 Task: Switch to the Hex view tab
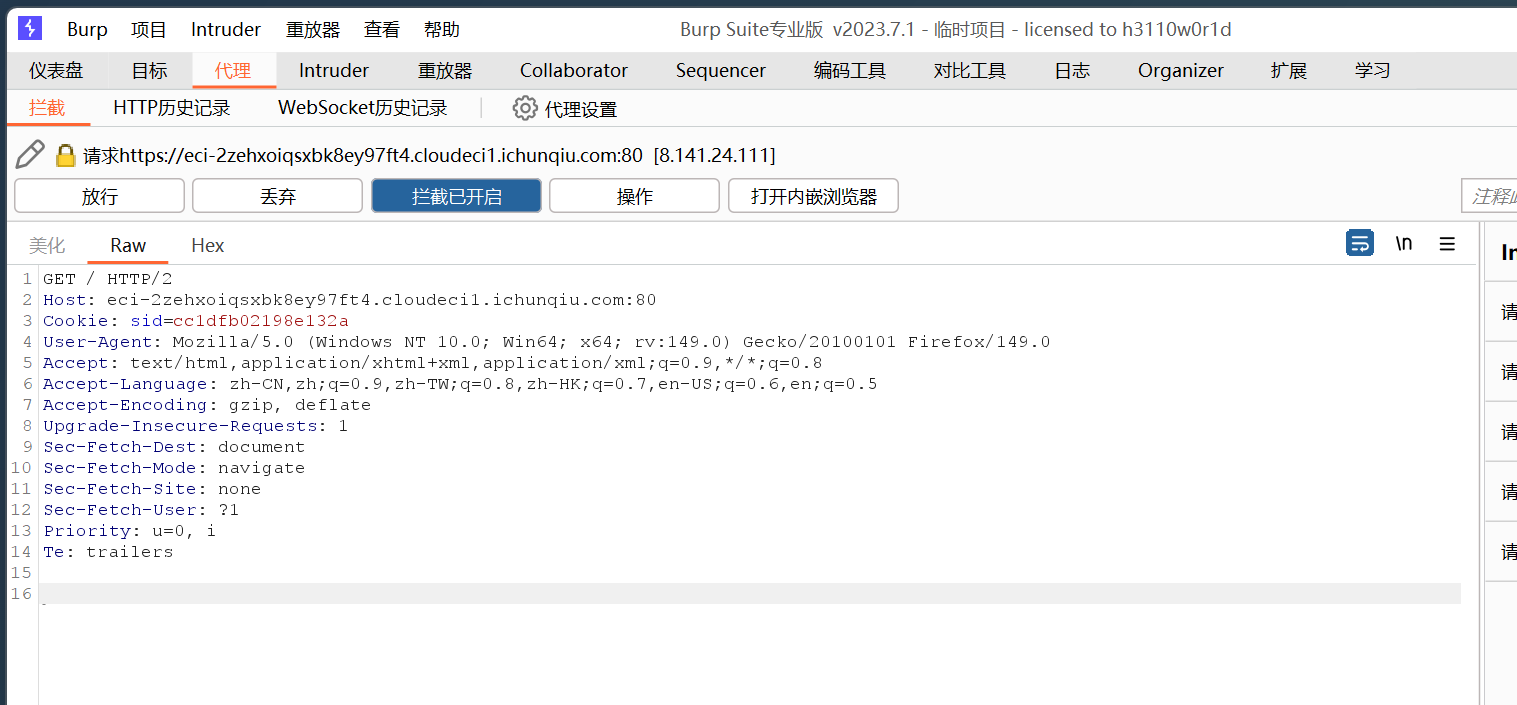[208, 245]
